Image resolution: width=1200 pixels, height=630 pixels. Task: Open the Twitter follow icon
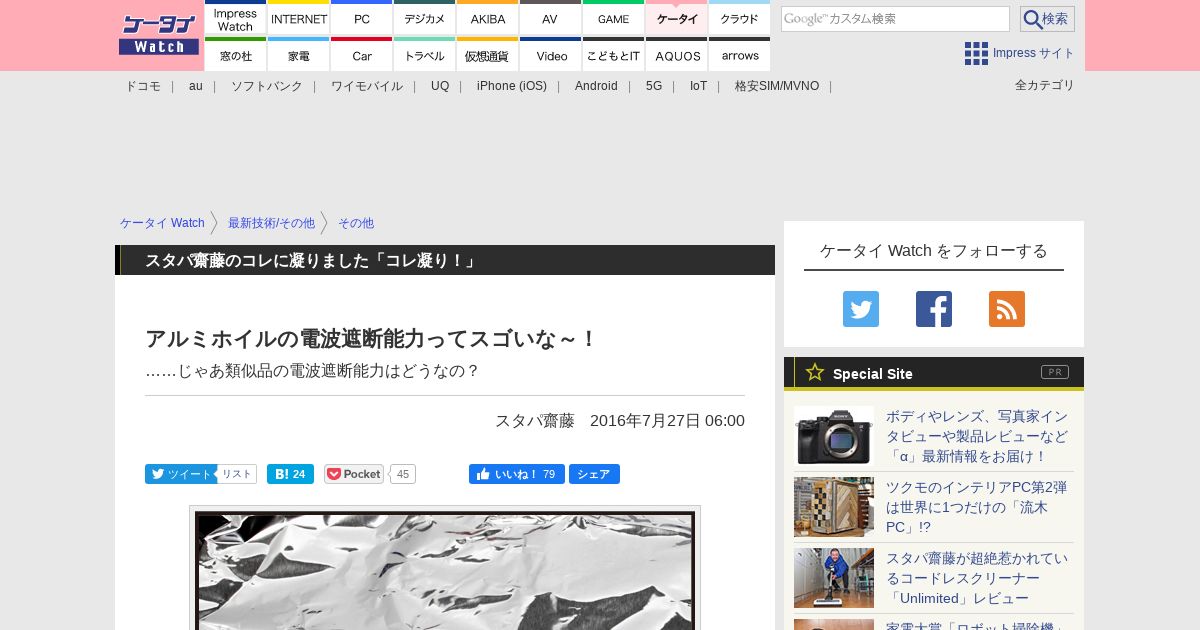[861, 309]
